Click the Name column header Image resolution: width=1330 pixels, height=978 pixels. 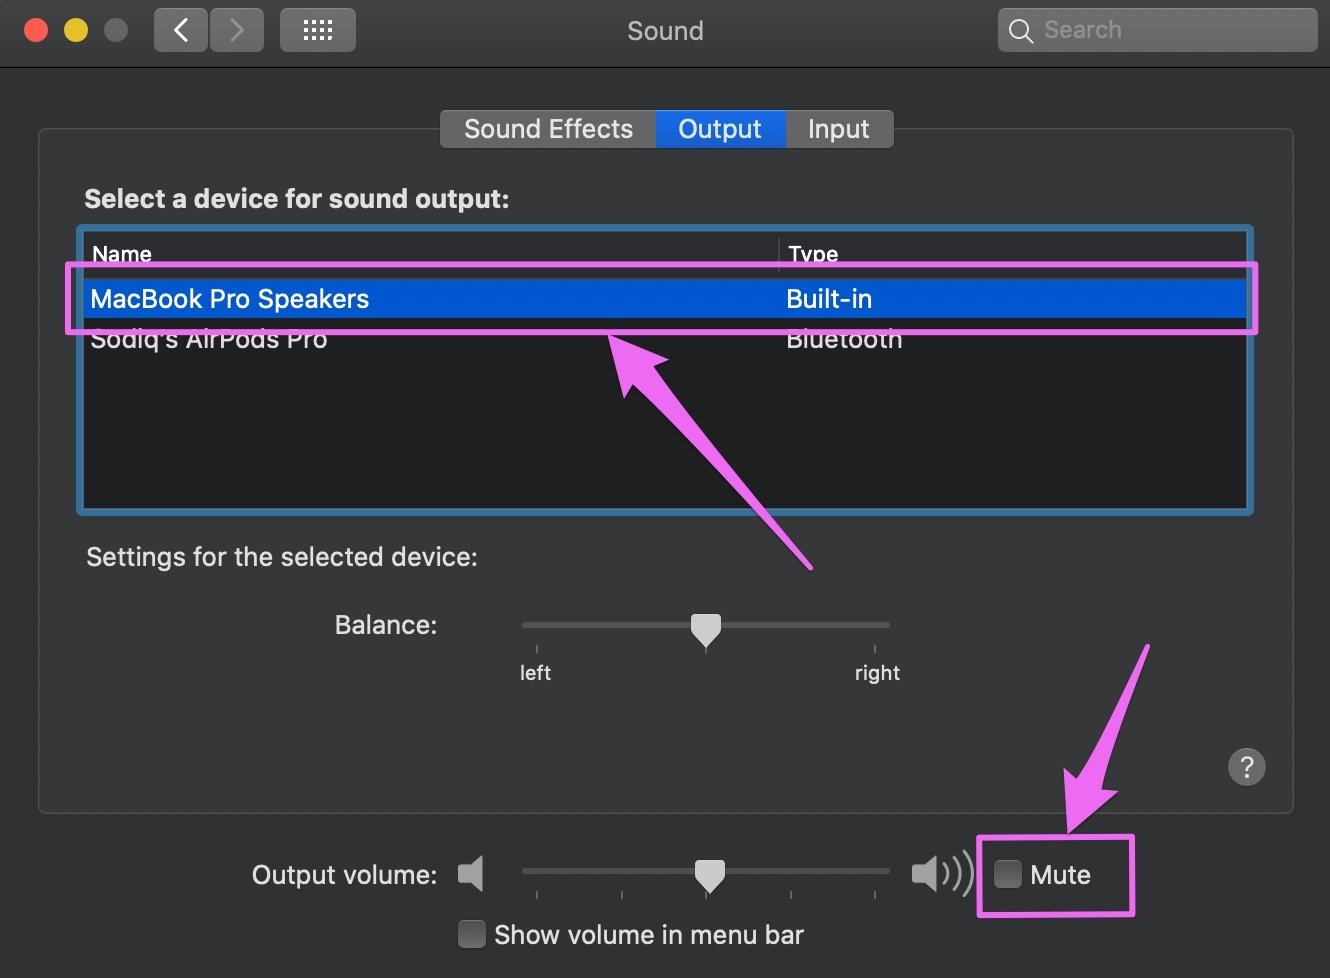(x=430, y=254)
